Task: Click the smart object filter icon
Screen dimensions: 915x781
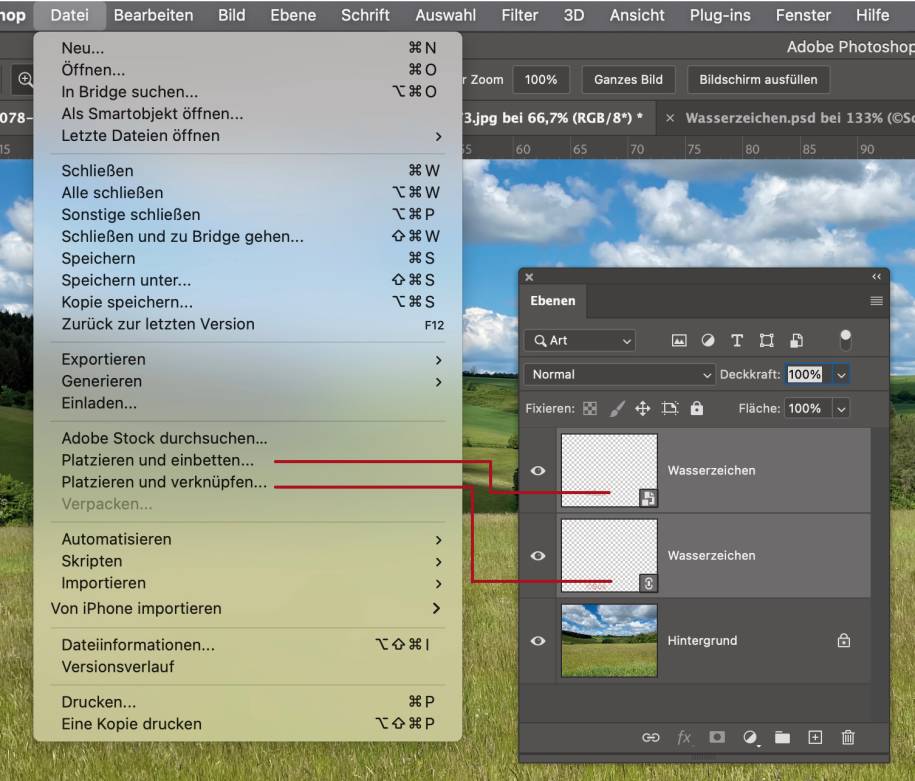Action: [x=797, y=340]
